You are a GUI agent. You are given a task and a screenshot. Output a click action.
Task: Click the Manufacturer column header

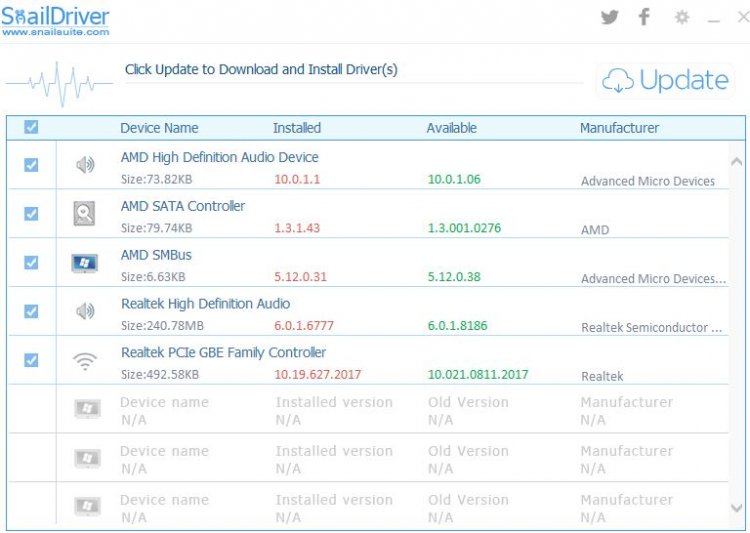click(619, 128)
